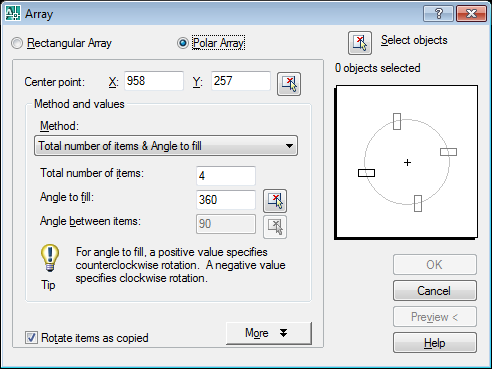Click the Angle between items field
The width and height of the screenshot is (492, 369).
click(x=226, y=224)
